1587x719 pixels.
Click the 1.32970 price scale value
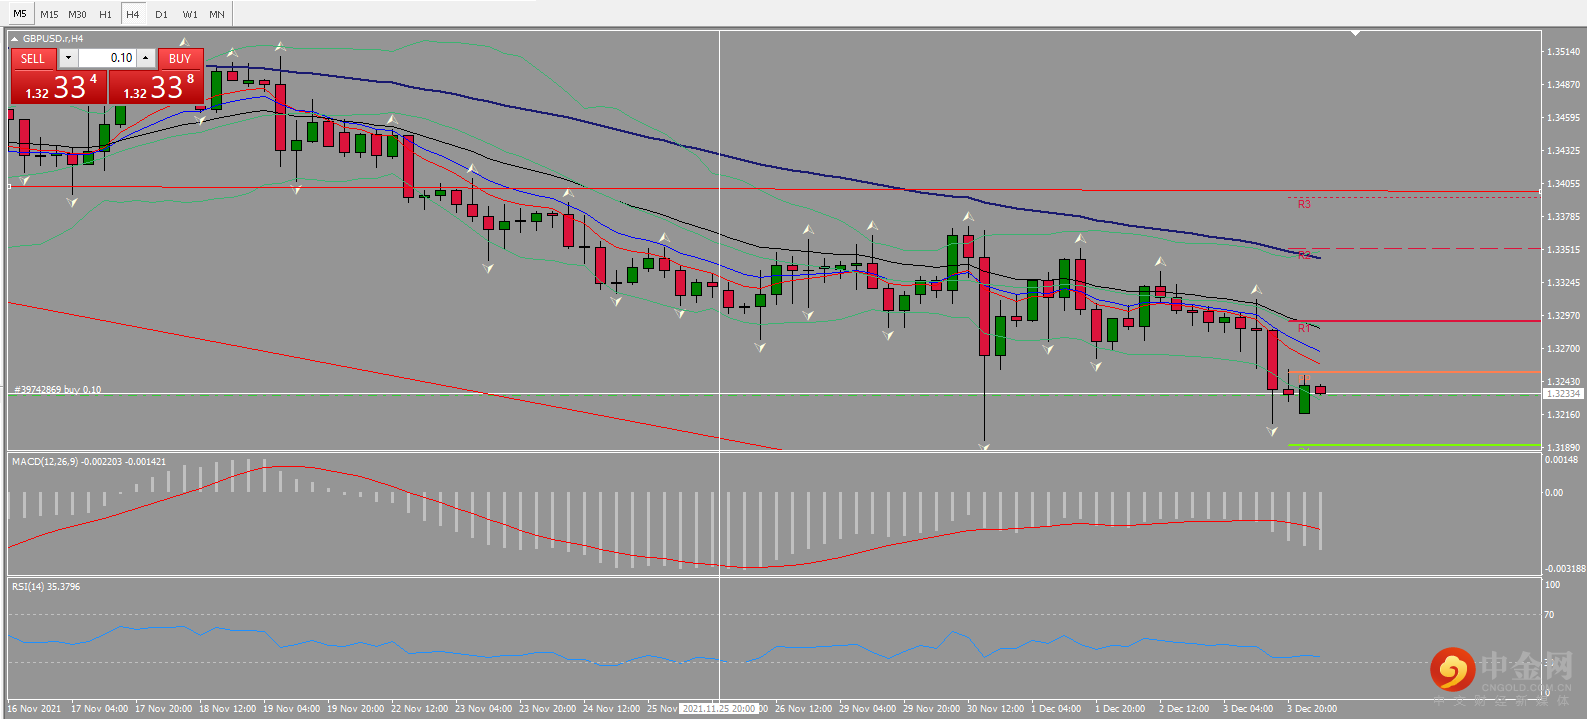pos(1564,315)
